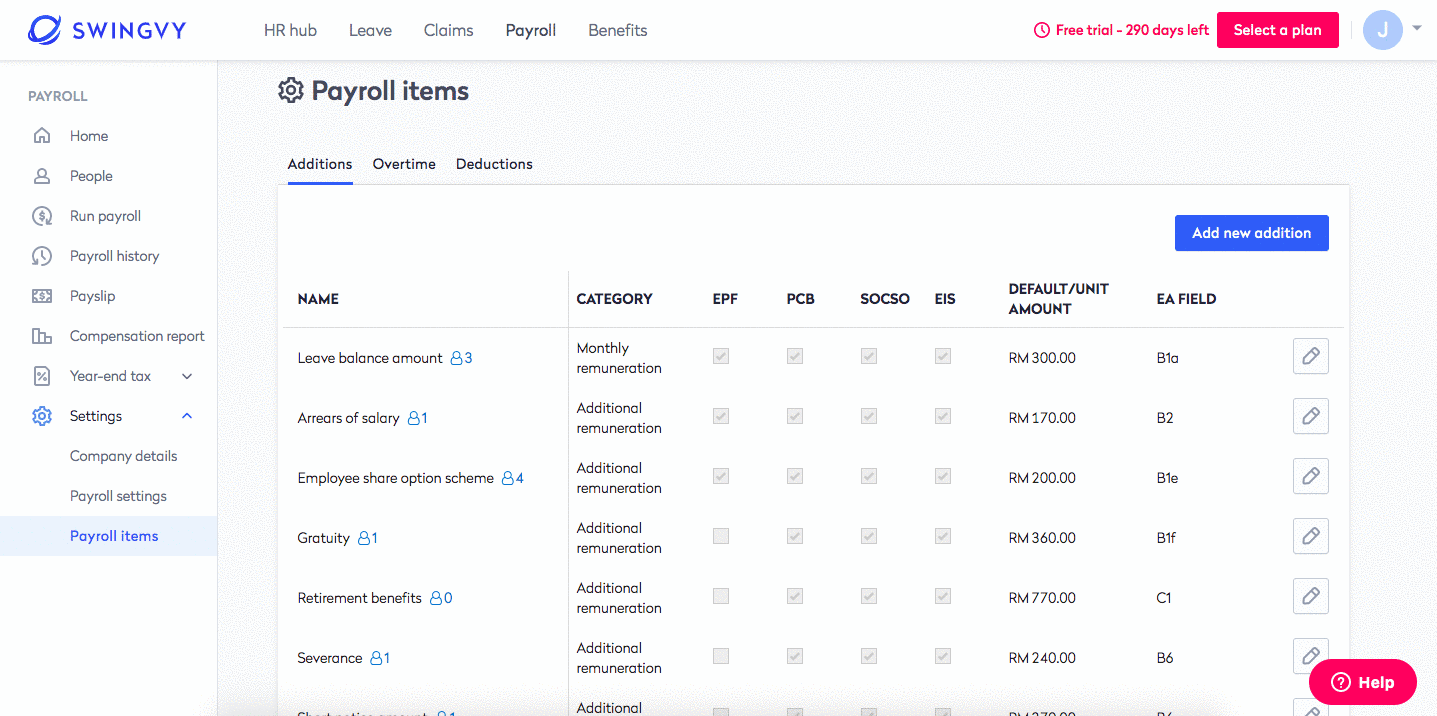The image size is (1437, 716).
Task: Switch to the Claims section
Action: (x=449, y=30)
